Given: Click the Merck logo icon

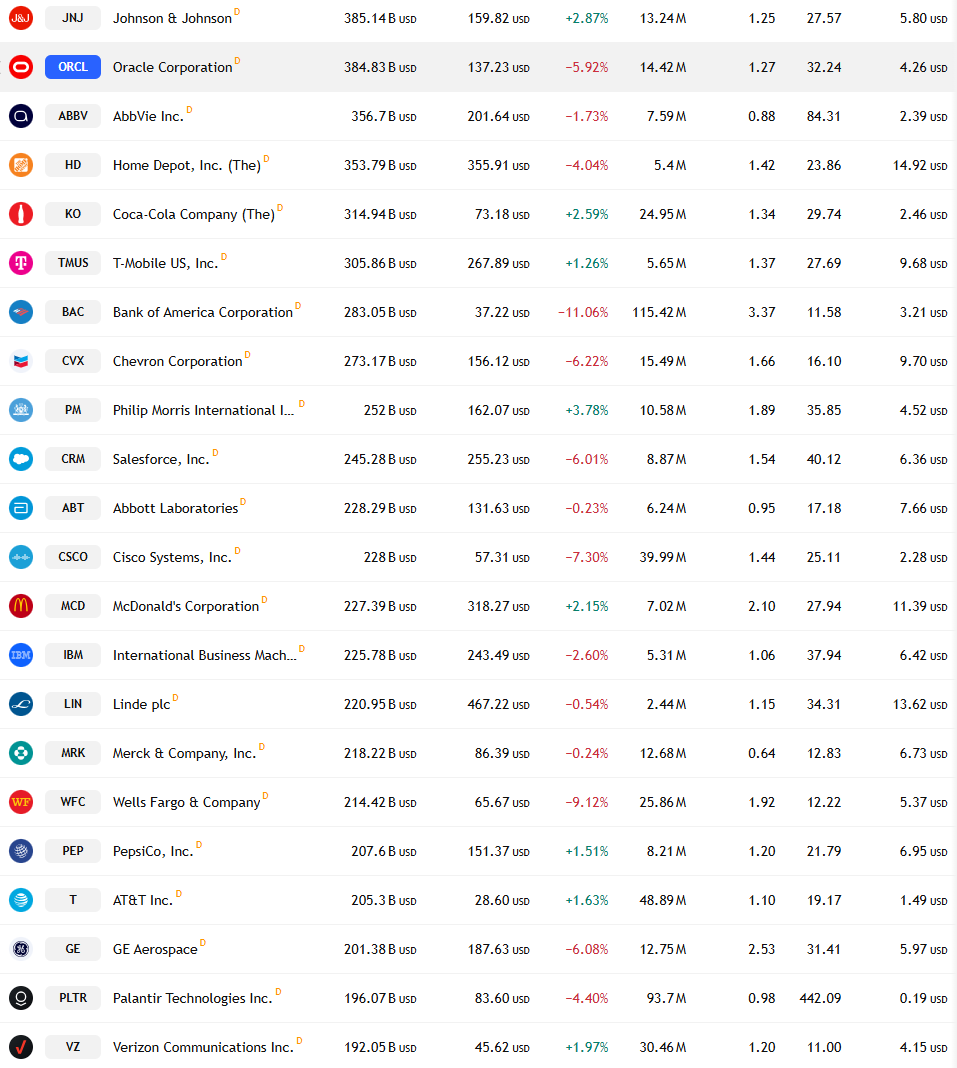Looking at the screenshot, I should 21,753.
